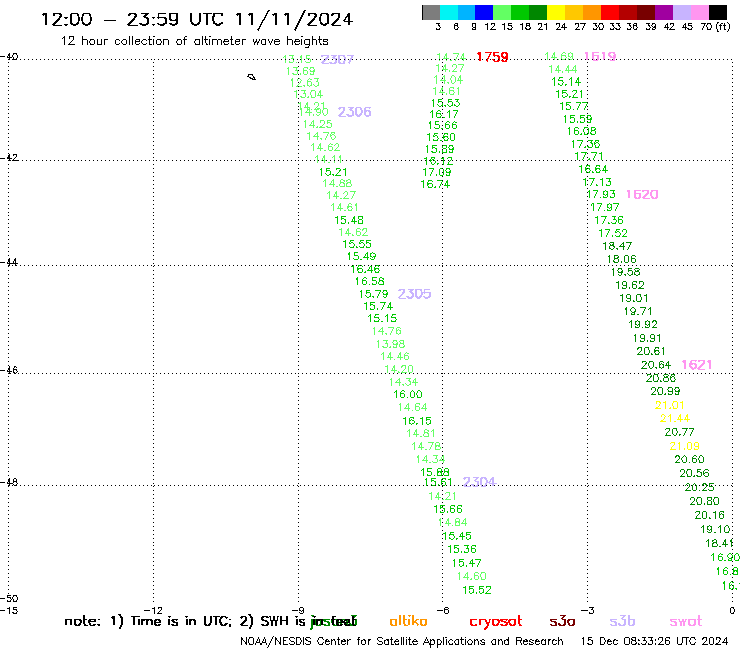The width and height of the screenshot is (740, 650).
Task: Click the small island outline near top left
Action: click(x=252, y=77)
